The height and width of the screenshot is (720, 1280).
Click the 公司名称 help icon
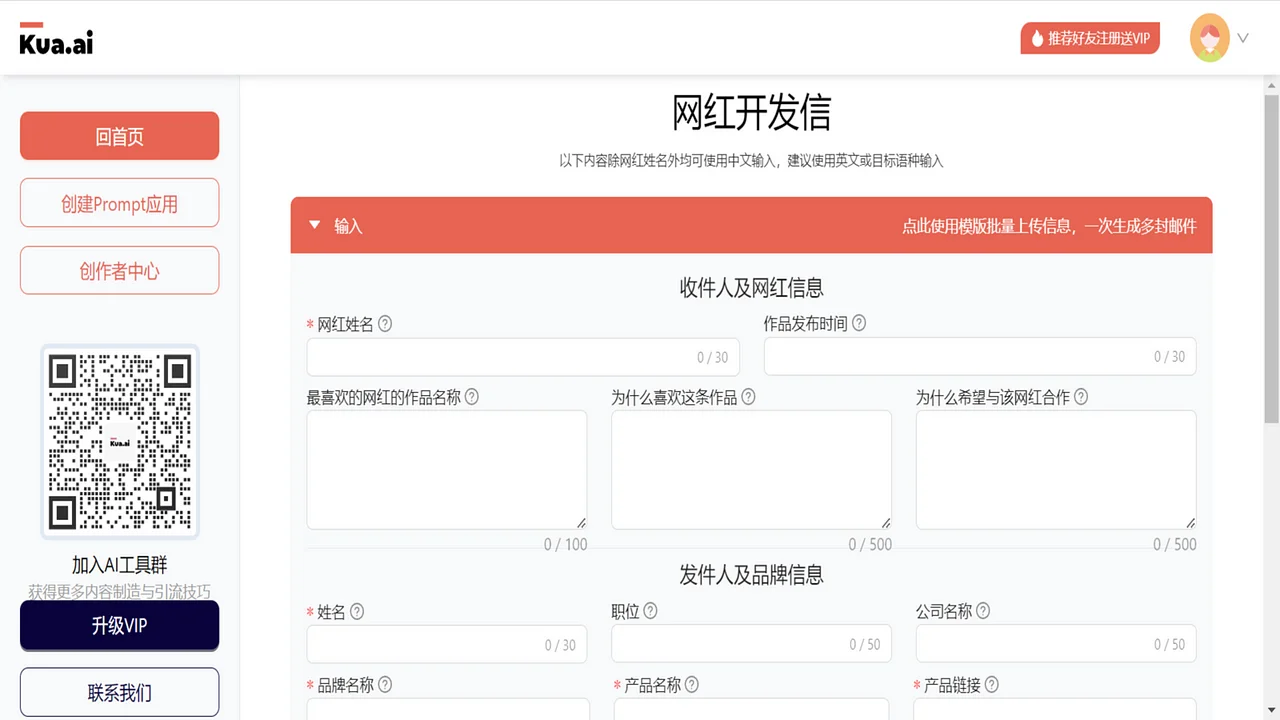983,611
